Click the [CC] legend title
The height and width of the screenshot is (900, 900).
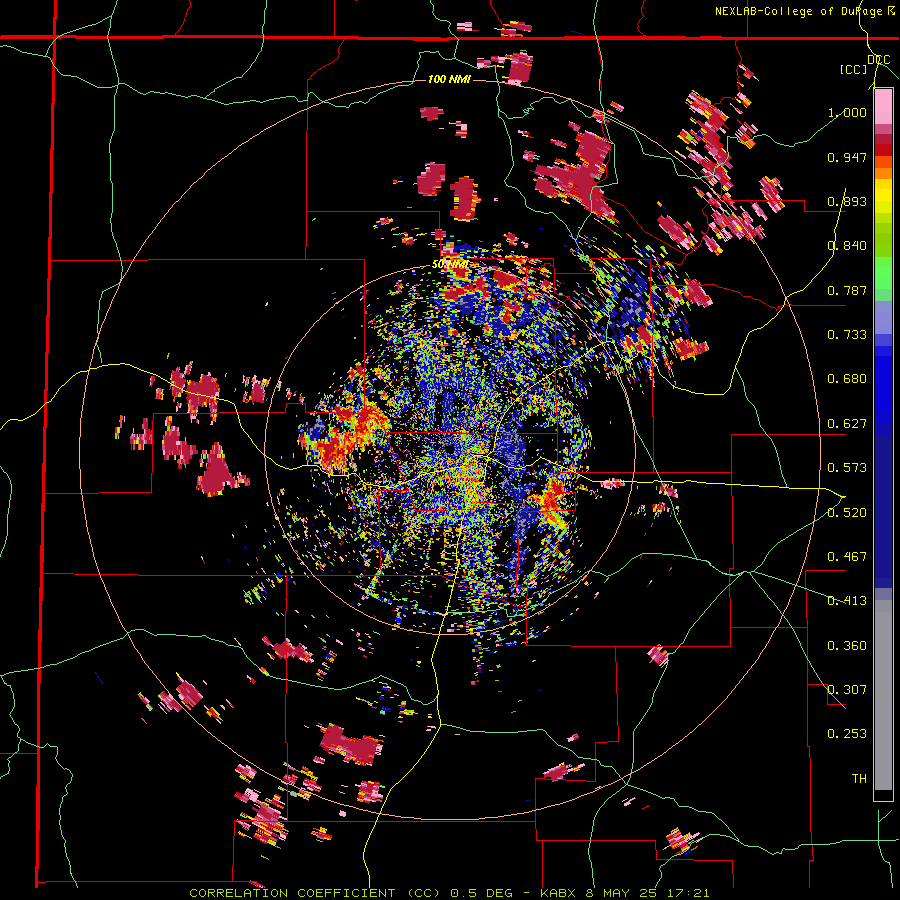point(854,69)
